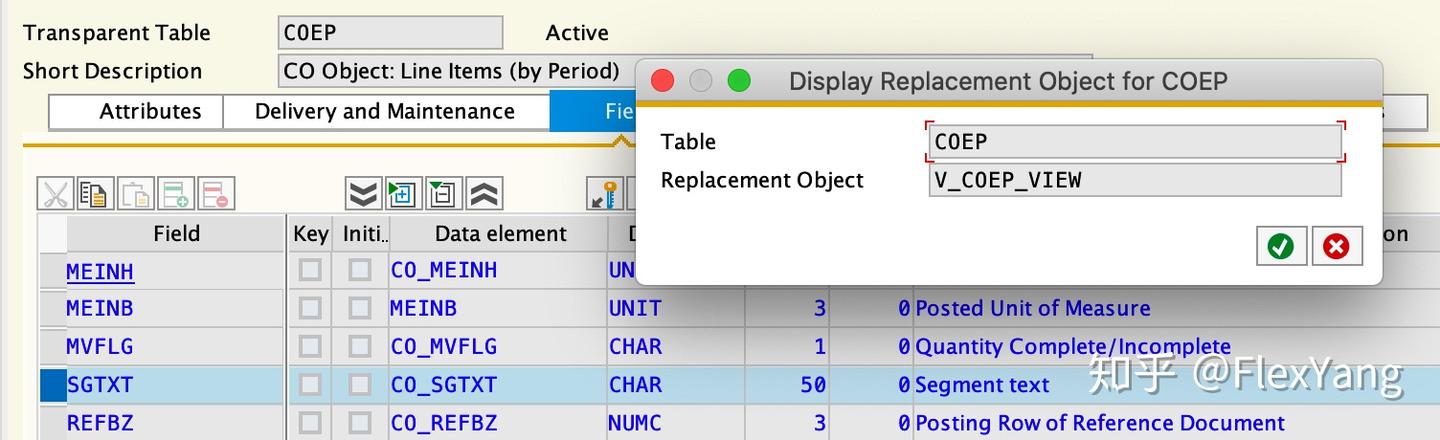Select the highlighted Fields tab
The width and height of the screenshot is (1440, 440).
593,111
